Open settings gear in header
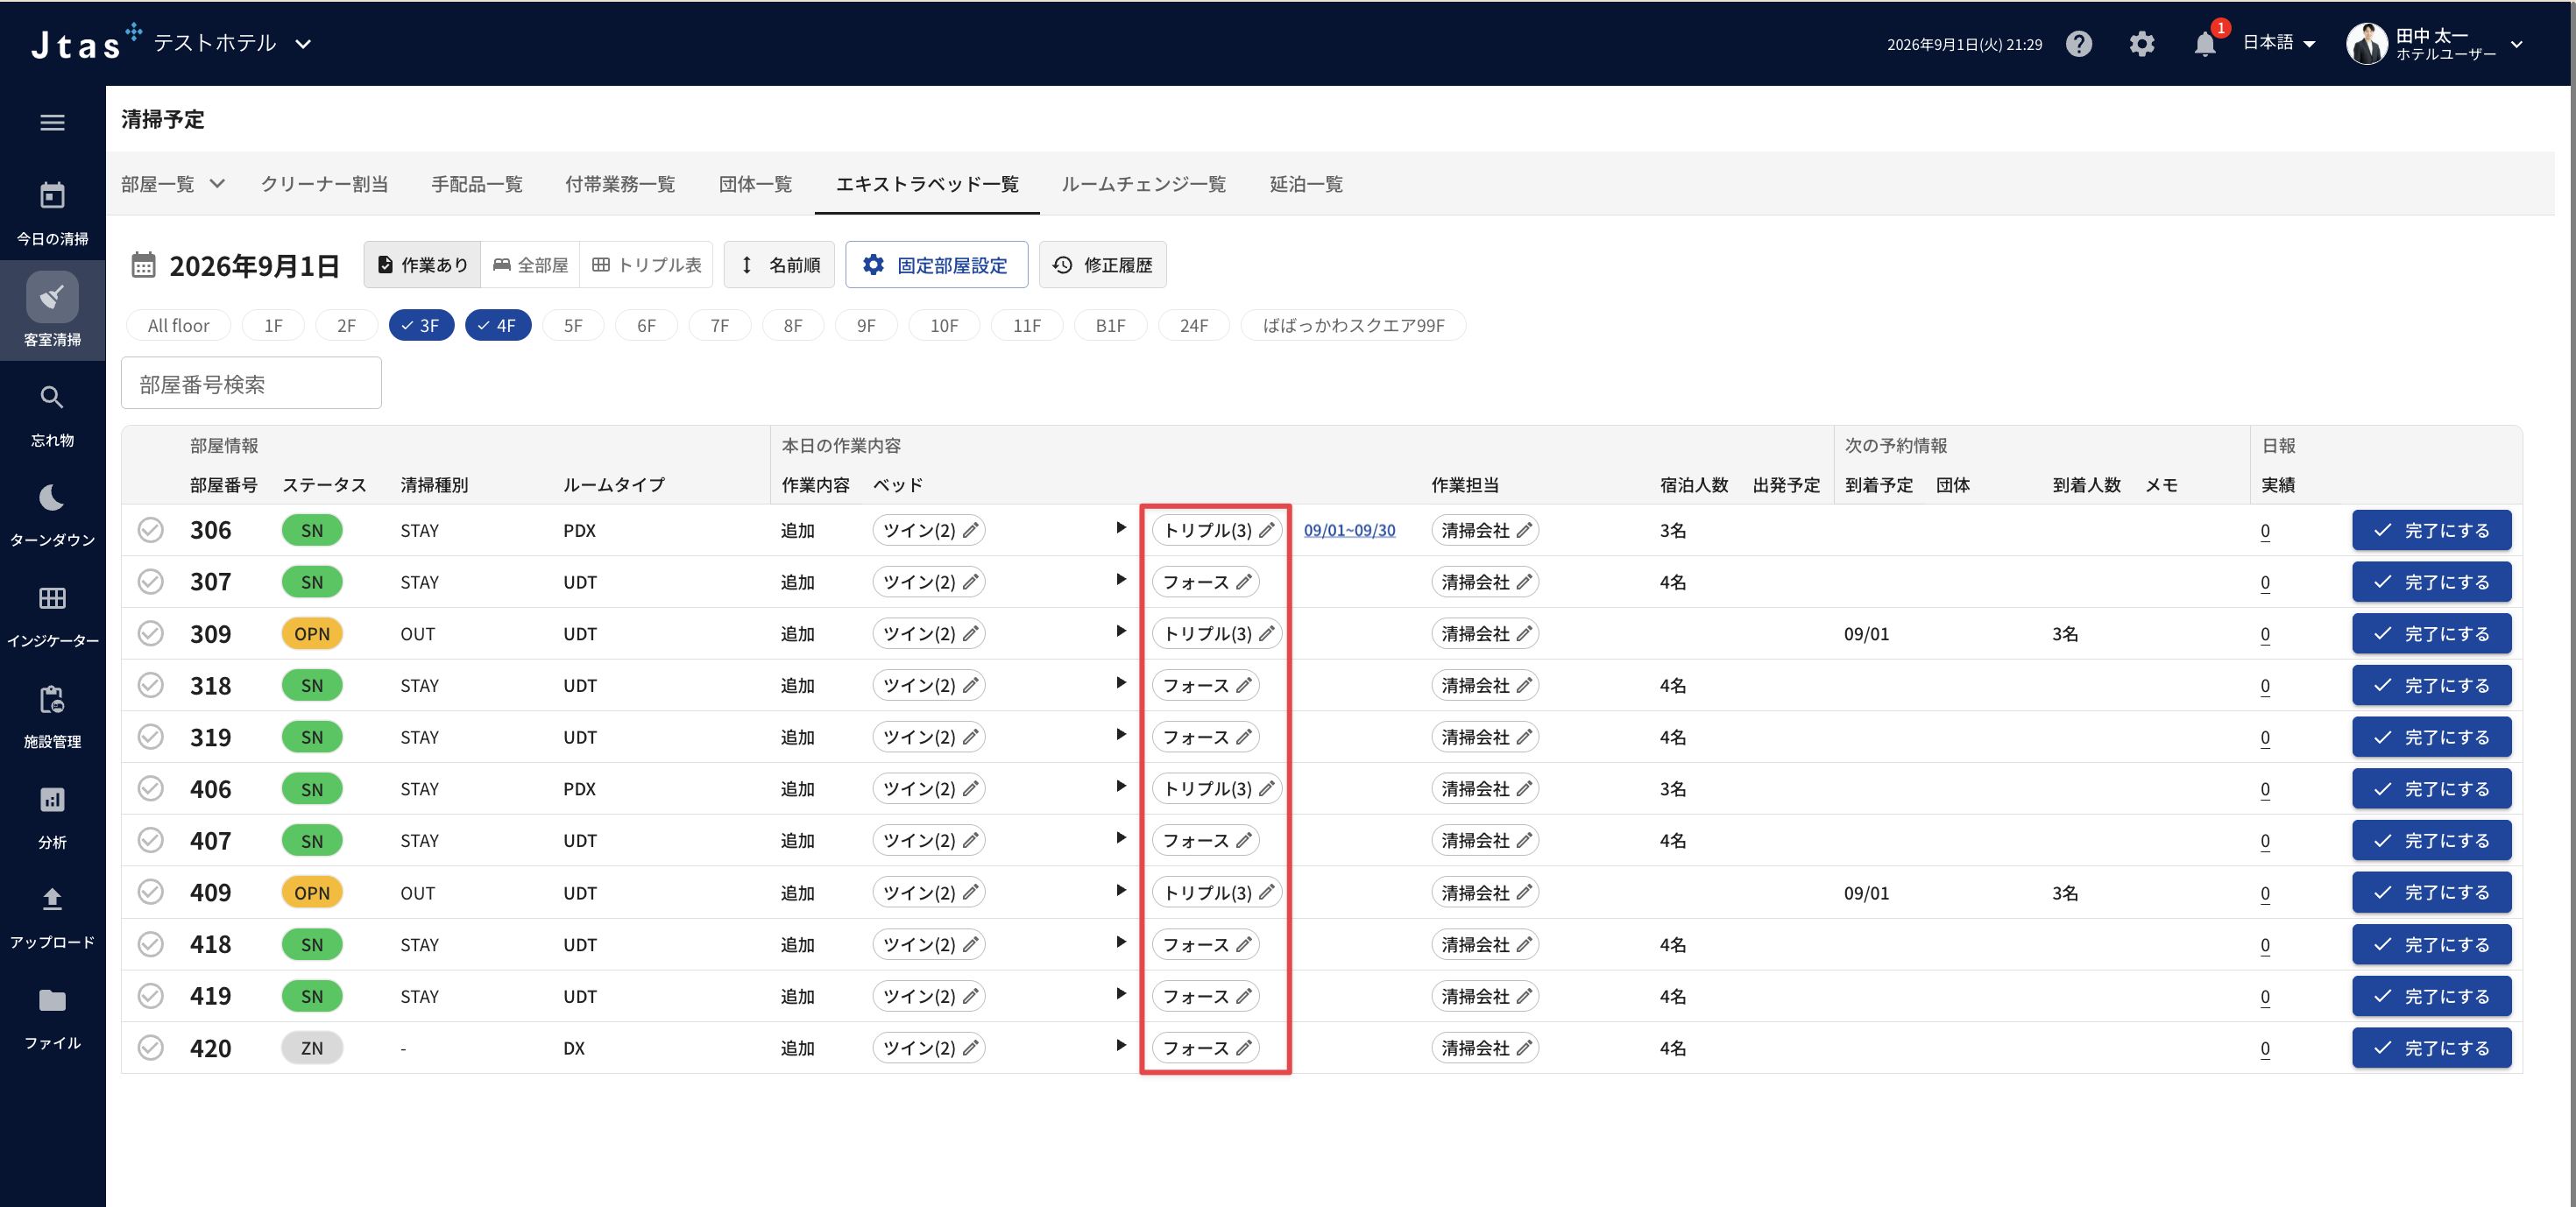This screenshot has height=1207, width=2576. click(x=2141, y=44)
